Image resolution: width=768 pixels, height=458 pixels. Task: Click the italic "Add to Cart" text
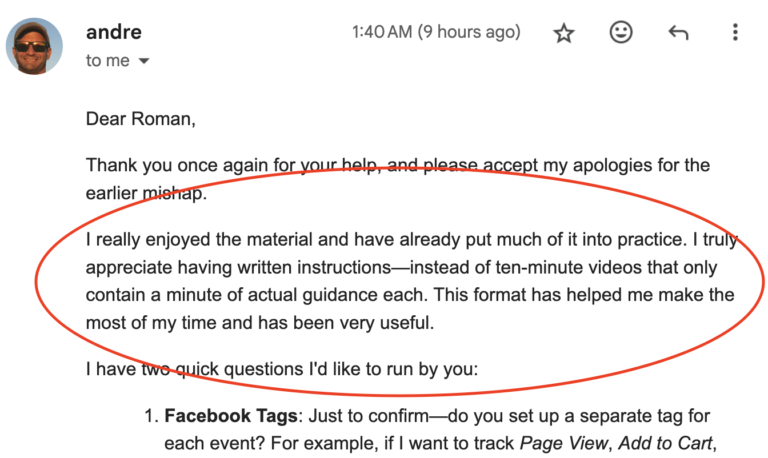pyautogui.click(x=669, y=441)
